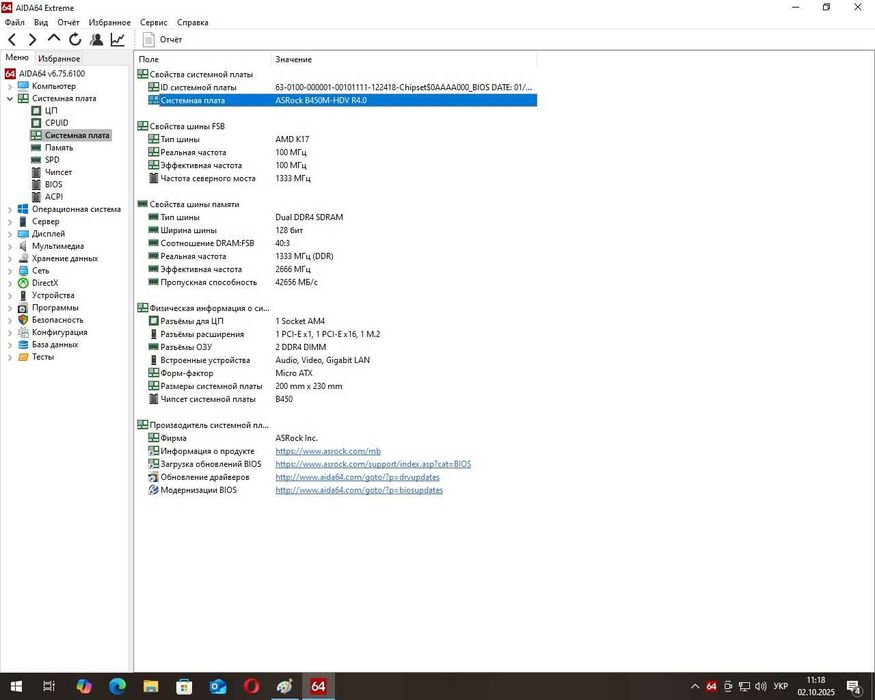This screenshot has width=875, height=700.
Task: Expand the Сервер tree node
Action: coord(10,222)
